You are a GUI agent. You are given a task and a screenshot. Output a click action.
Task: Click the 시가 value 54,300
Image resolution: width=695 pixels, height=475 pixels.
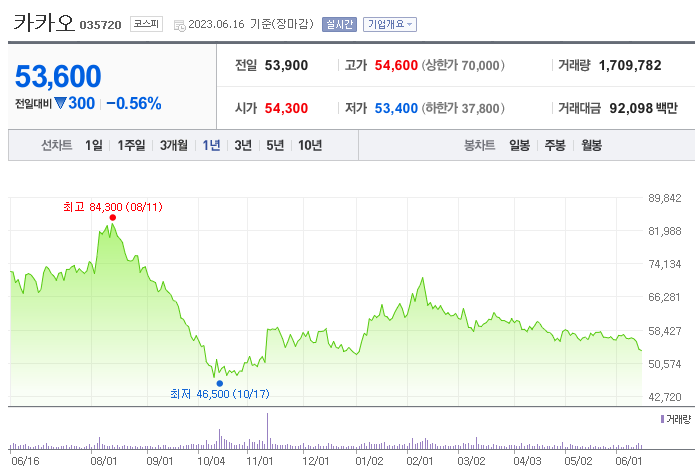pyautogui.click(x=286, y=109)
